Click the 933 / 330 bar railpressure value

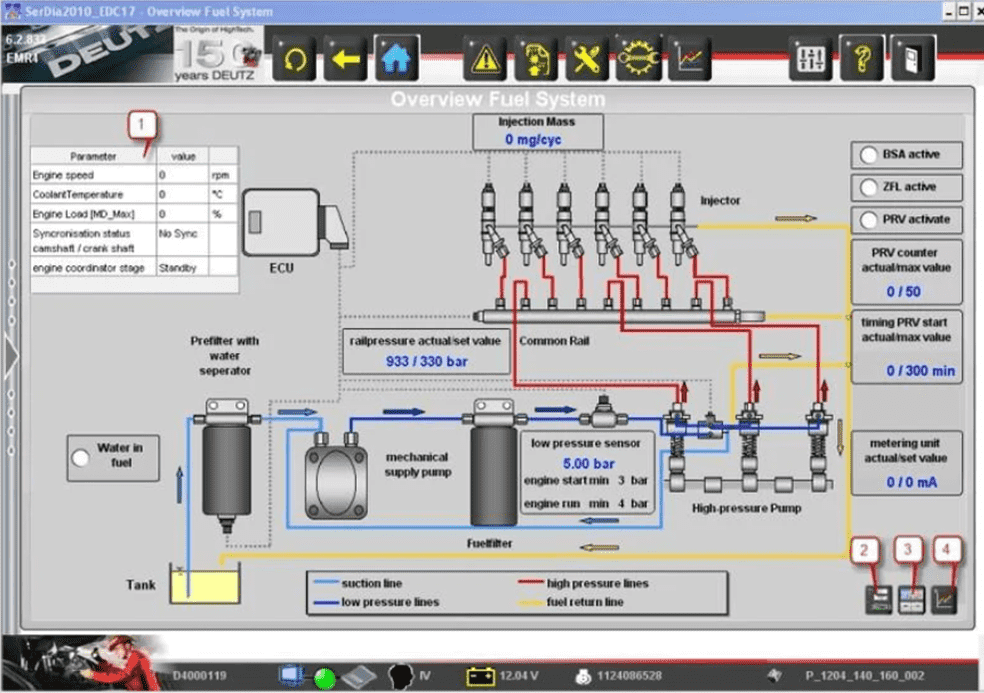click(x=426, y=362)
